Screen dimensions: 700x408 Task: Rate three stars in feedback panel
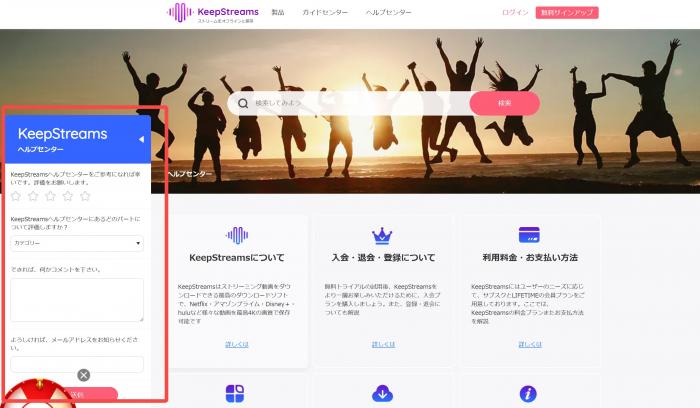50,196
